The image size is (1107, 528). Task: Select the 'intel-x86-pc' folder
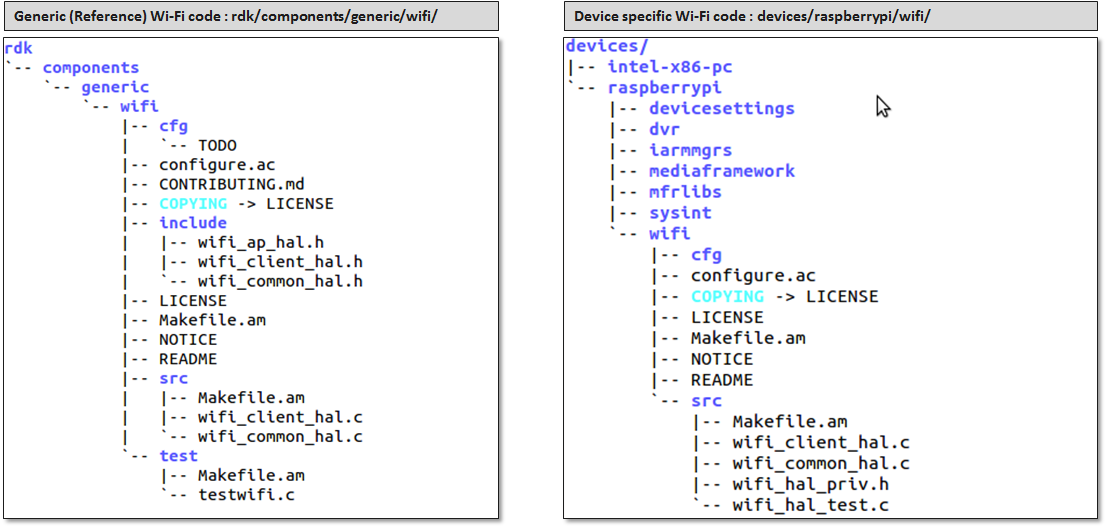pos(670,67)
